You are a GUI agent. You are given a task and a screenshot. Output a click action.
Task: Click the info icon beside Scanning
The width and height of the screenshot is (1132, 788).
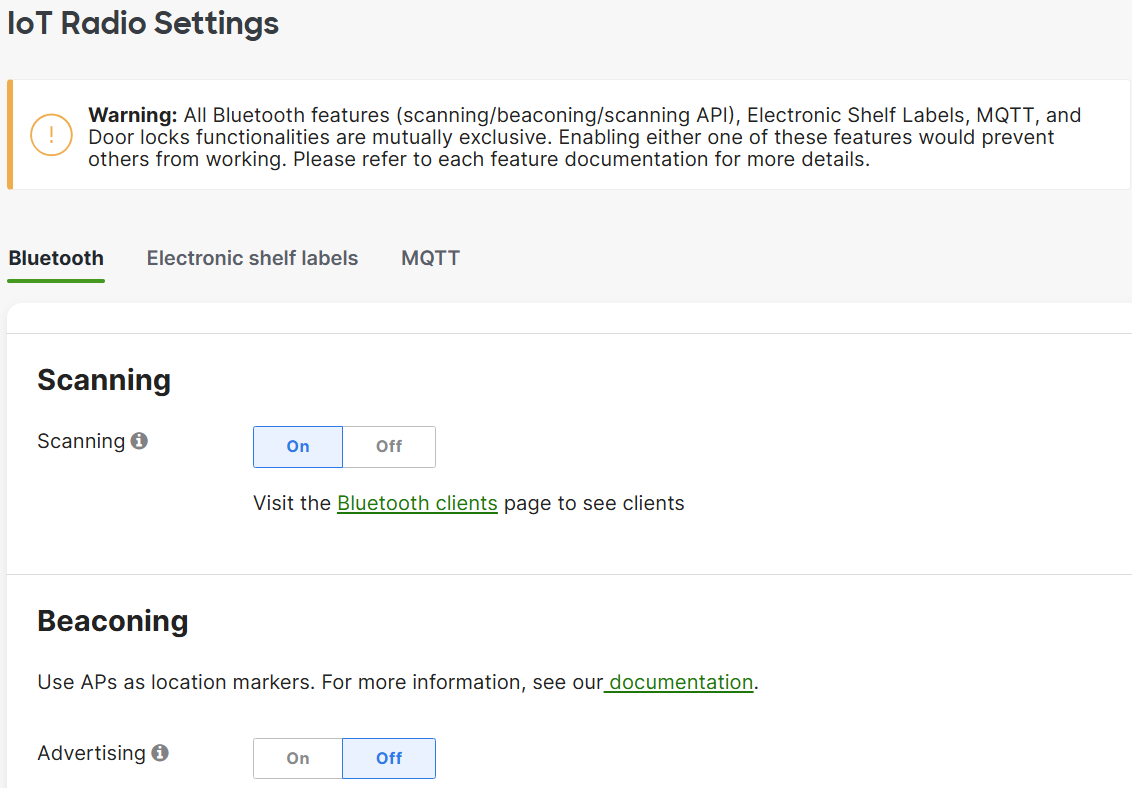pyautogui.click(x=139, y=441)
